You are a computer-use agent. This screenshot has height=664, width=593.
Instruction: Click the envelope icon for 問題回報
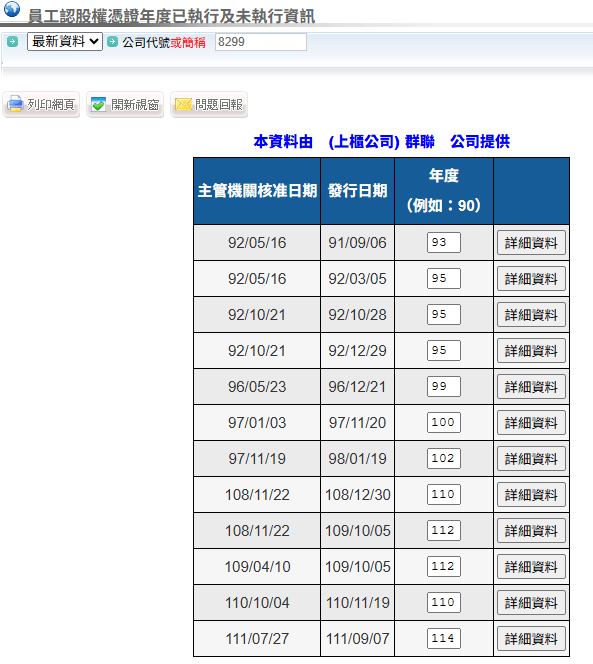pos(183,104)
